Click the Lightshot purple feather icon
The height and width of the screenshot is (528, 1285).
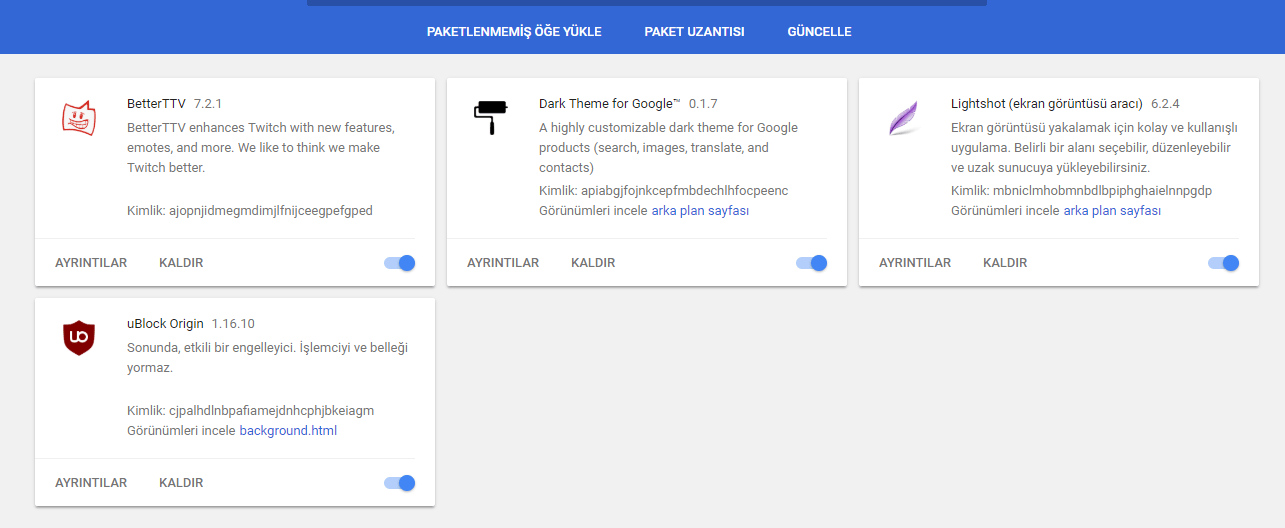902,119
